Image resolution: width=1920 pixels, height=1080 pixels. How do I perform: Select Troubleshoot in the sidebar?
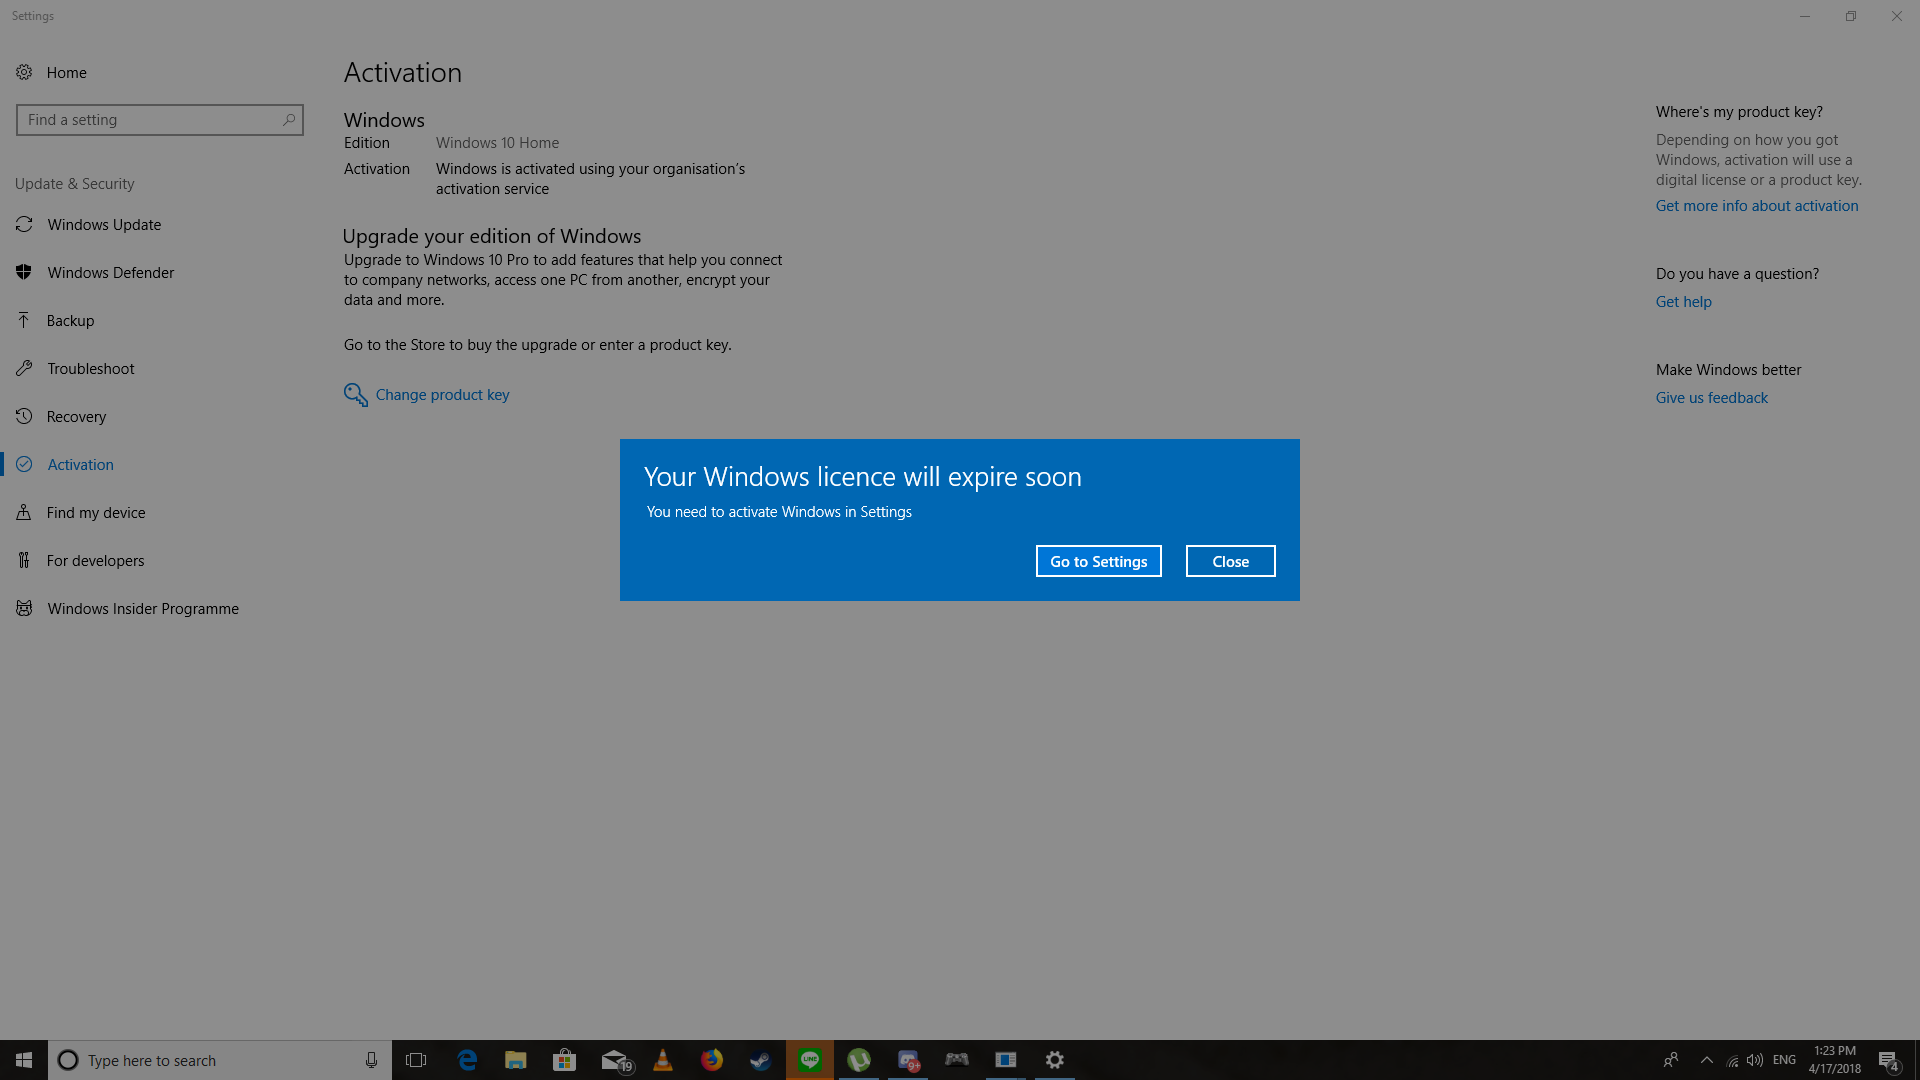90,368
